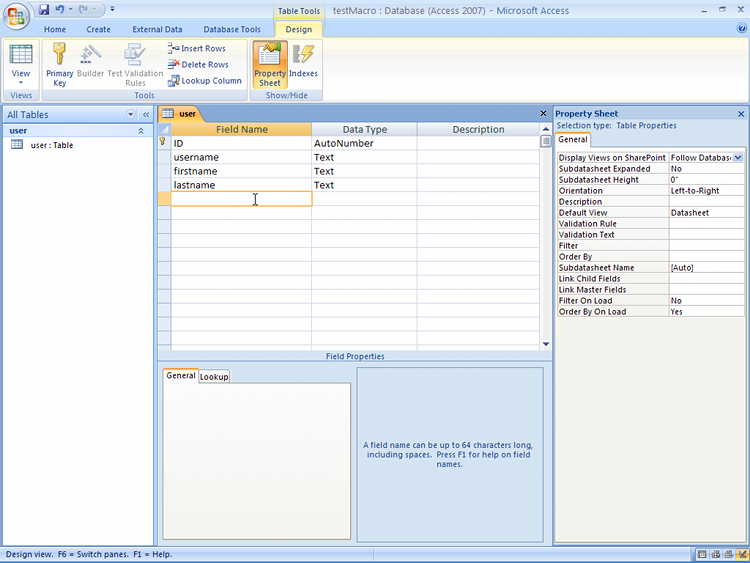
Task: Delete Rows from the table design
Action: 198,65
